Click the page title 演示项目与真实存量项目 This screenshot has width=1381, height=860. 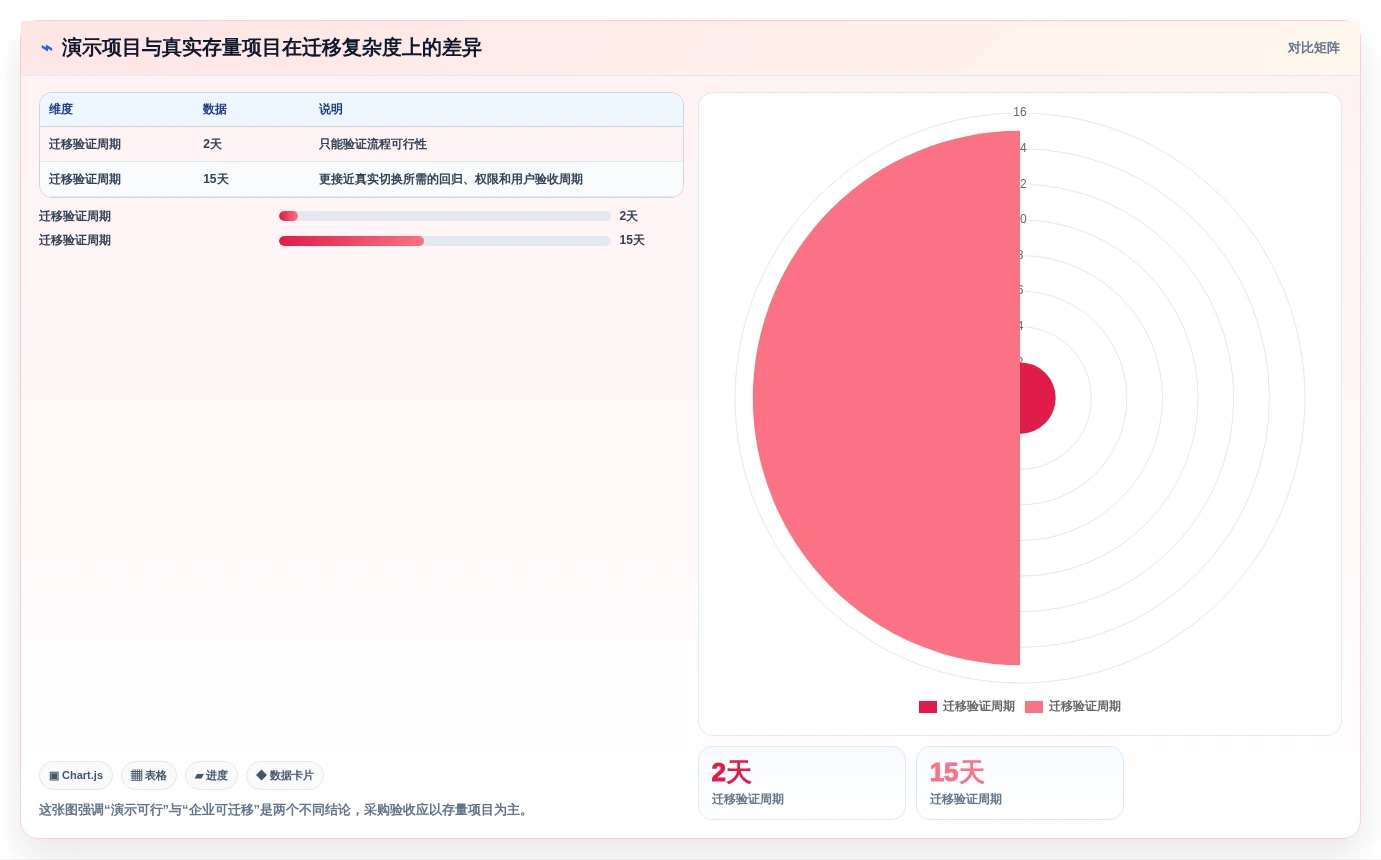pos(271,48)
